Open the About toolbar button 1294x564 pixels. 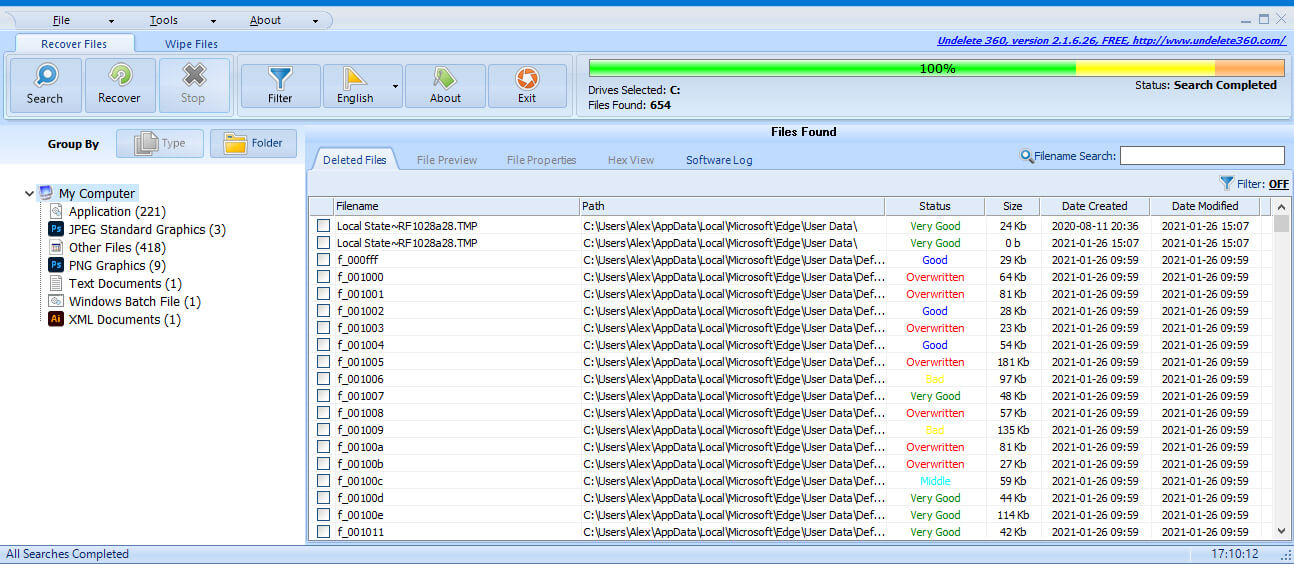click(445, 86)
